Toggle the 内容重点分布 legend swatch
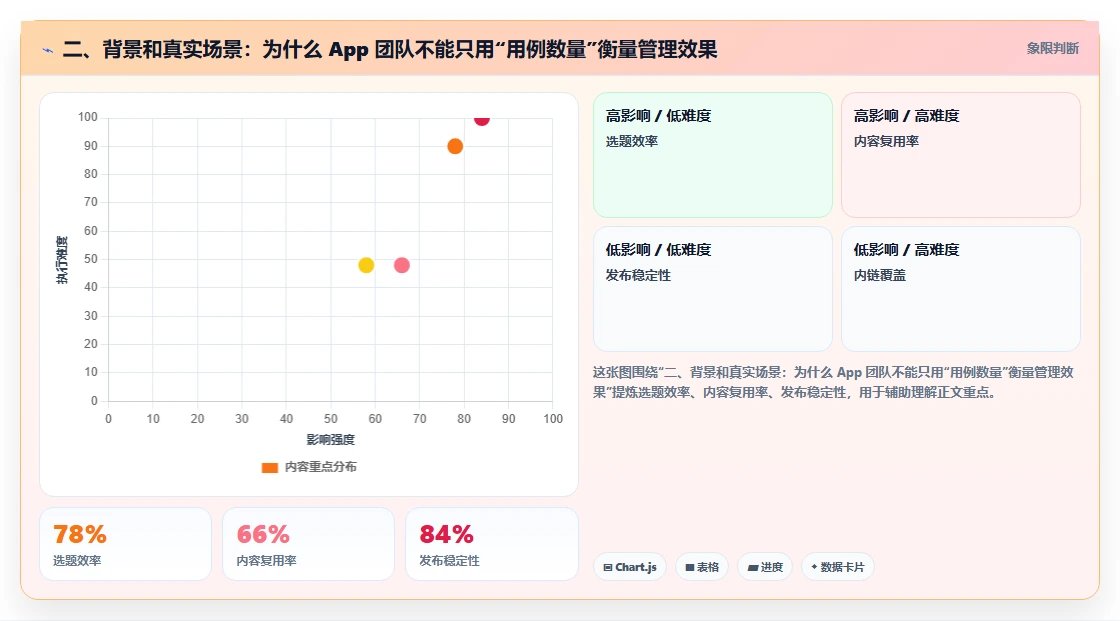The width and height of the screenshot is (1120, 621). pos(269,467)
